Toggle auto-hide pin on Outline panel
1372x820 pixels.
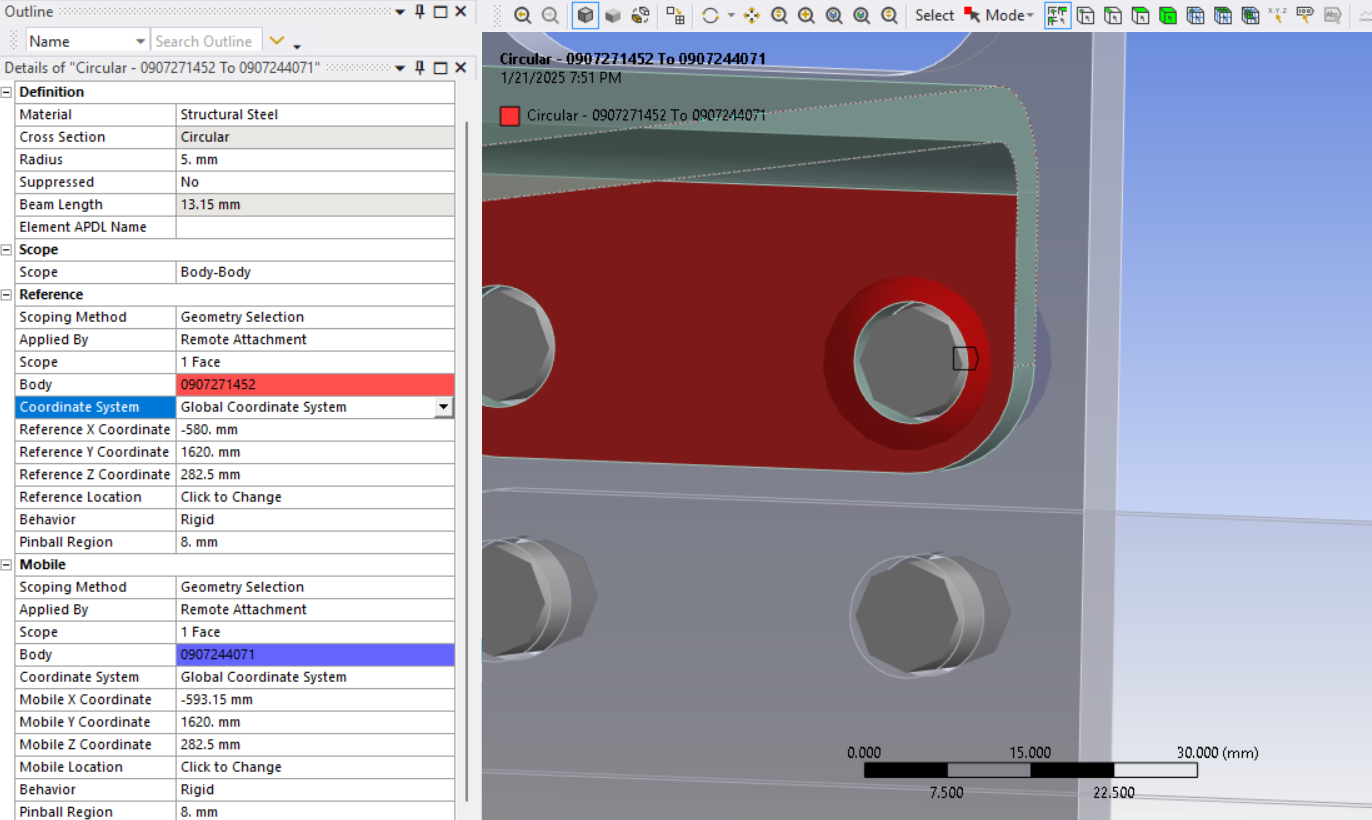click(x=420, y=11)
